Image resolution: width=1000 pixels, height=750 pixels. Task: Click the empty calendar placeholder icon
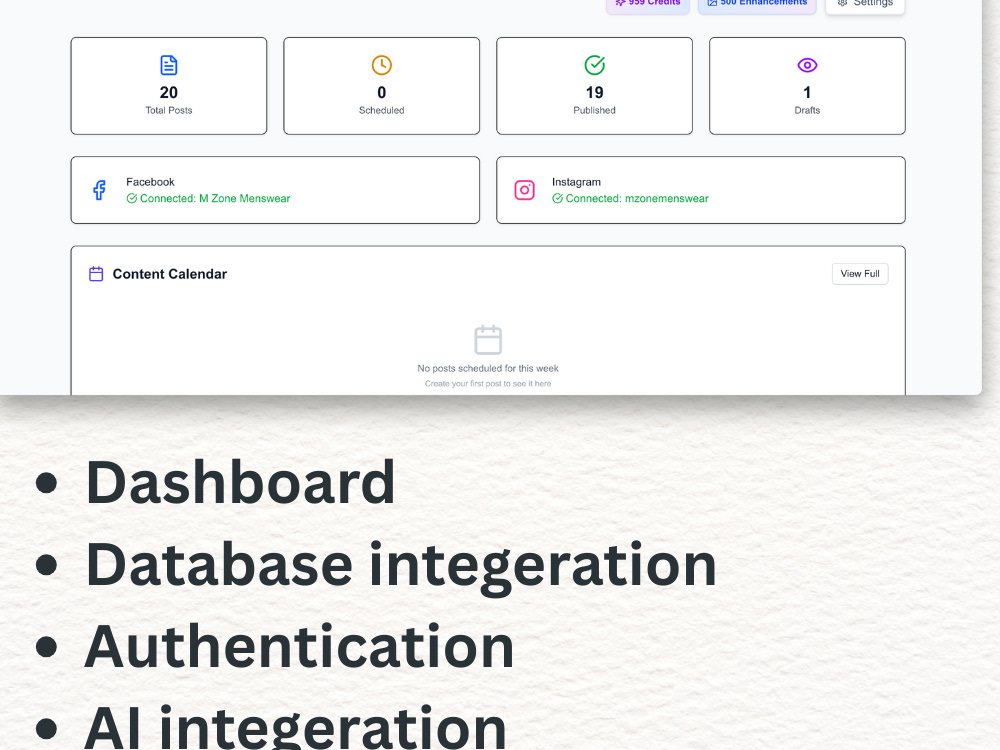point(488,339)
